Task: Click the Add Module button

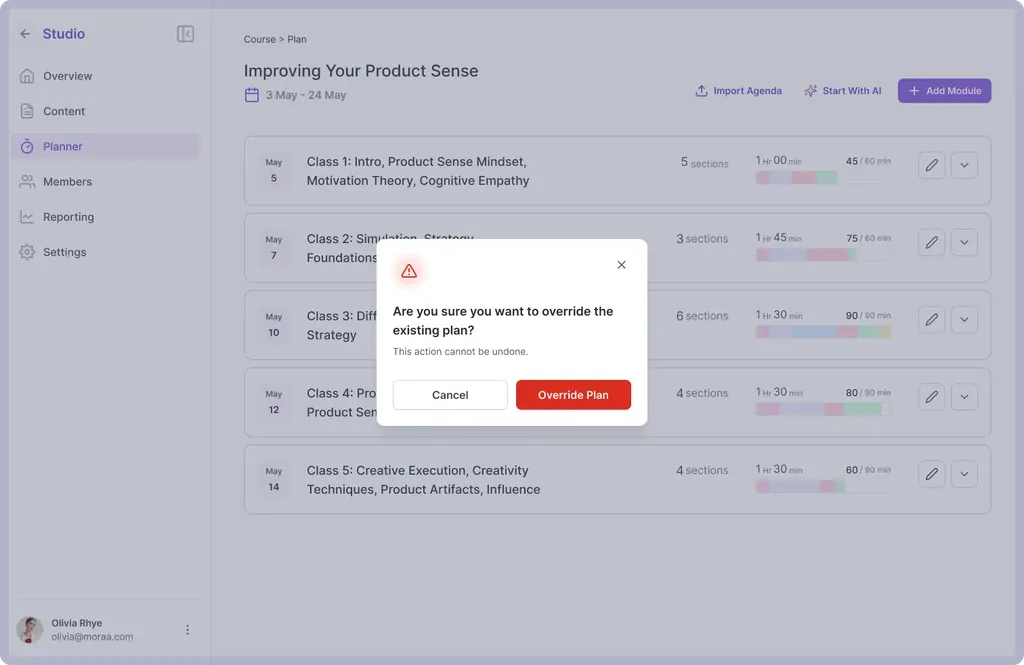Action: coord(944,91)
